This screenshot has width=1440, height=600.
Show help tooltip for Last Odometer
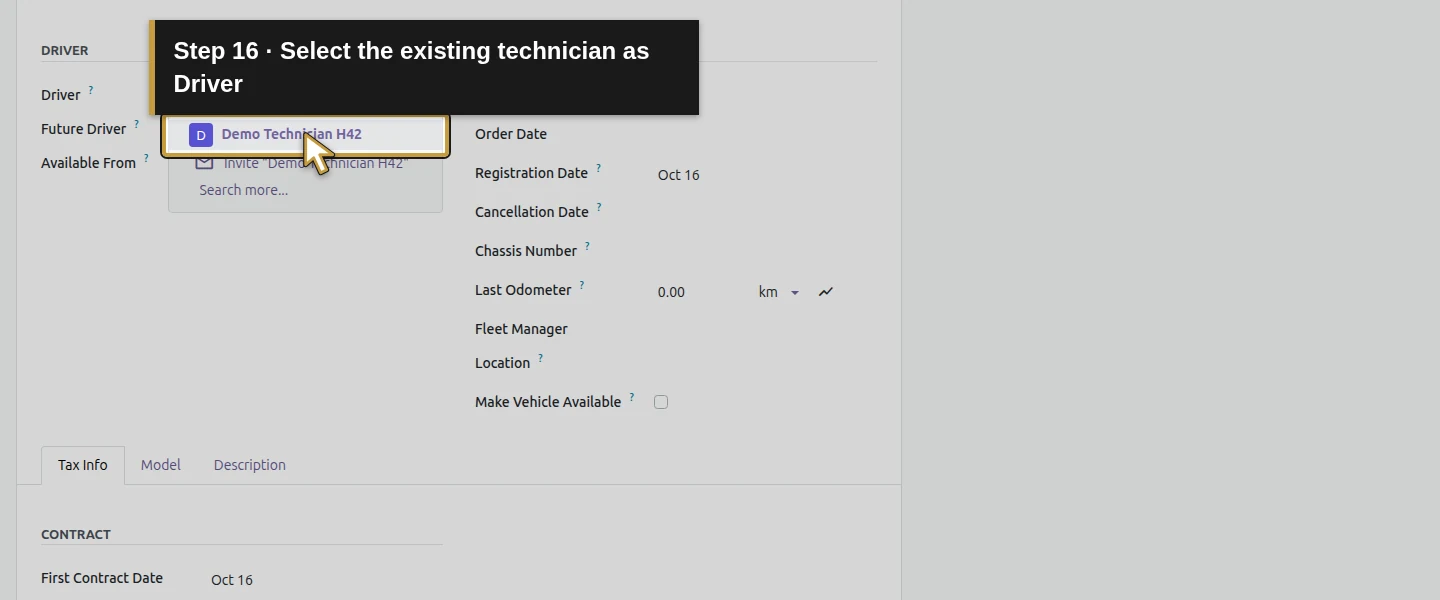(x=582, y=284)
